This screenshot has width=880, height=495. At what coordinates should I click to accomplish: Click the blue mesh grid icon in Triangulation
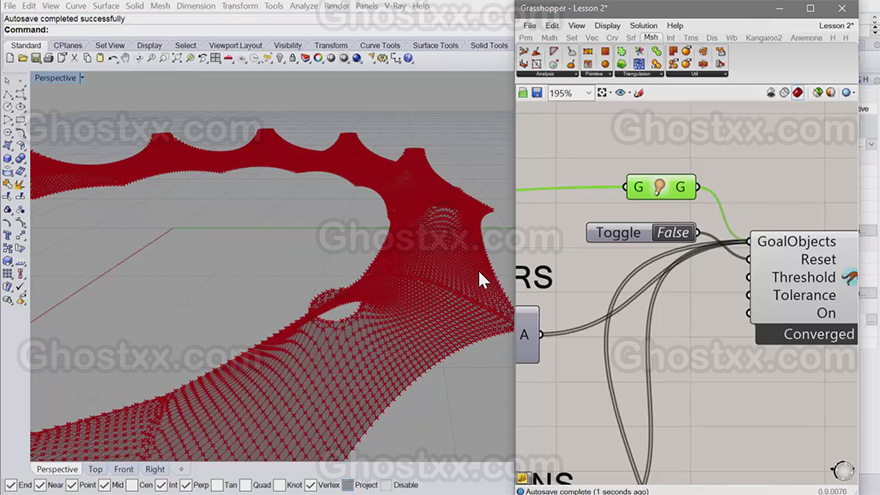pyautogui.click(x=639, y=63)
